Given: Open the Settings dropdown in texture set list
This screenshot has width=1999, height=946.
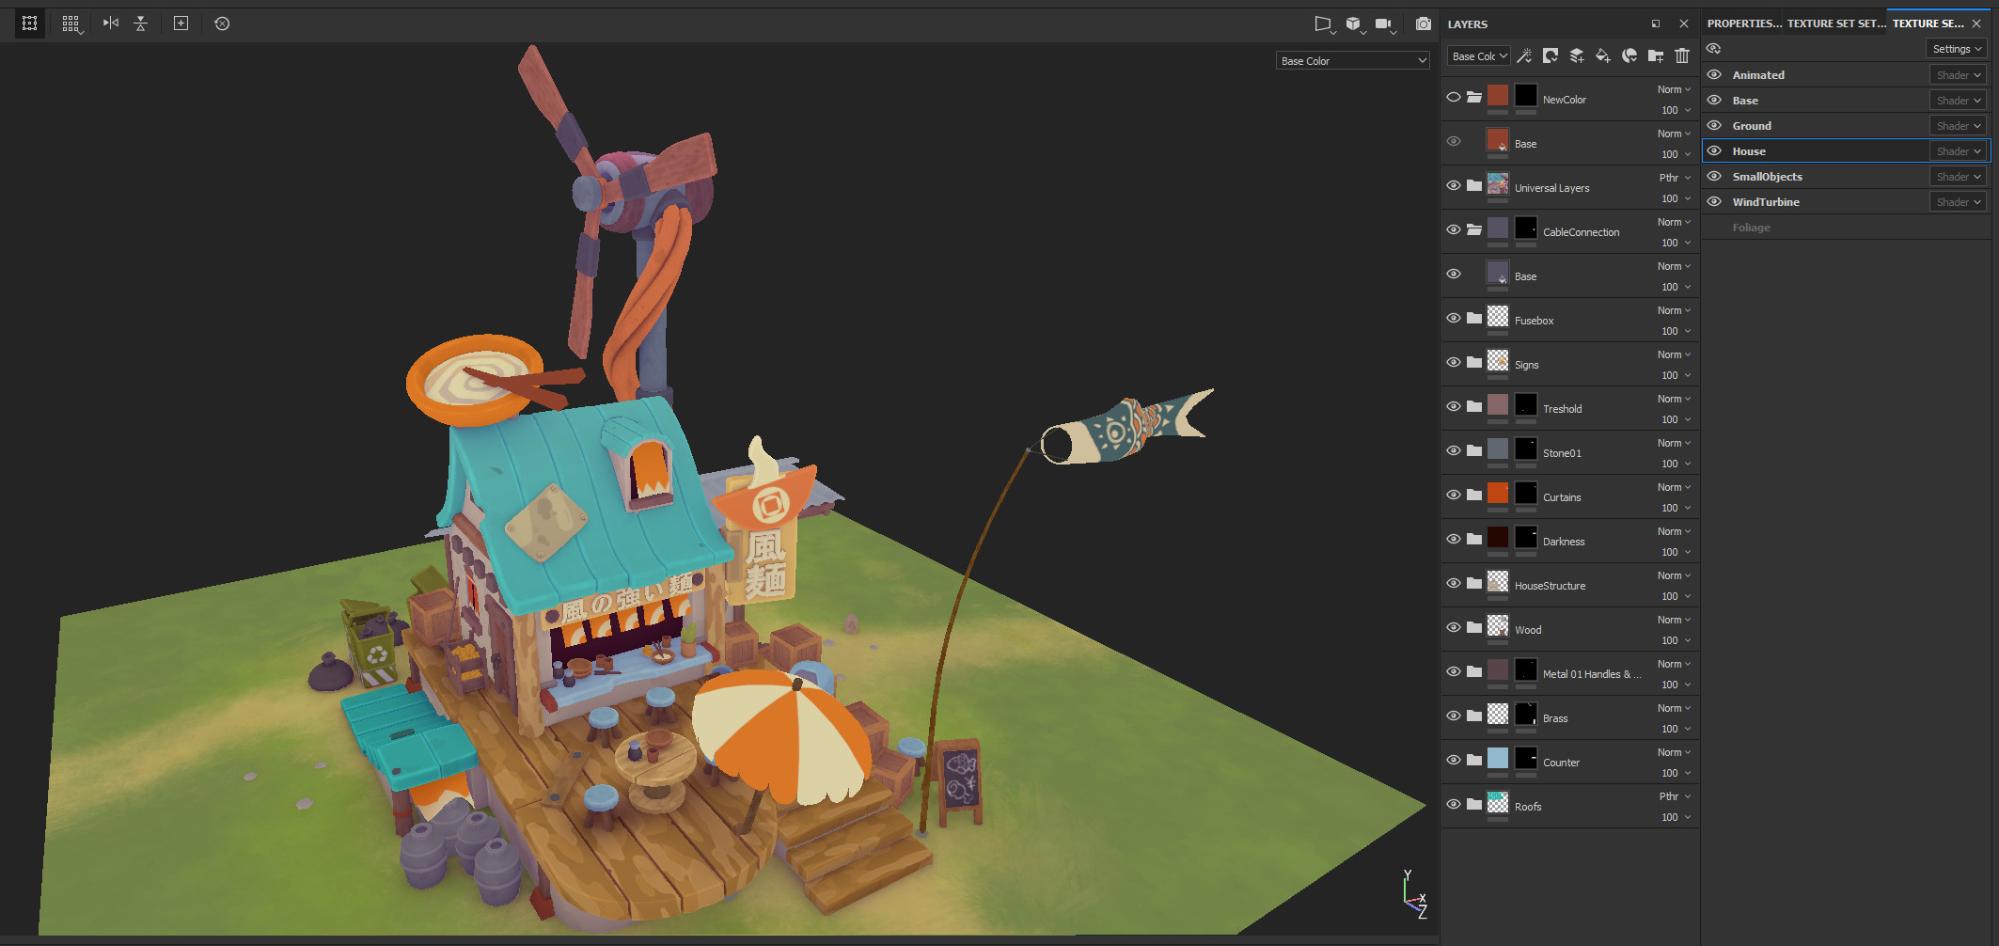Looking at the screenshot, I should pyautogui.click(x=1956, y=49).
